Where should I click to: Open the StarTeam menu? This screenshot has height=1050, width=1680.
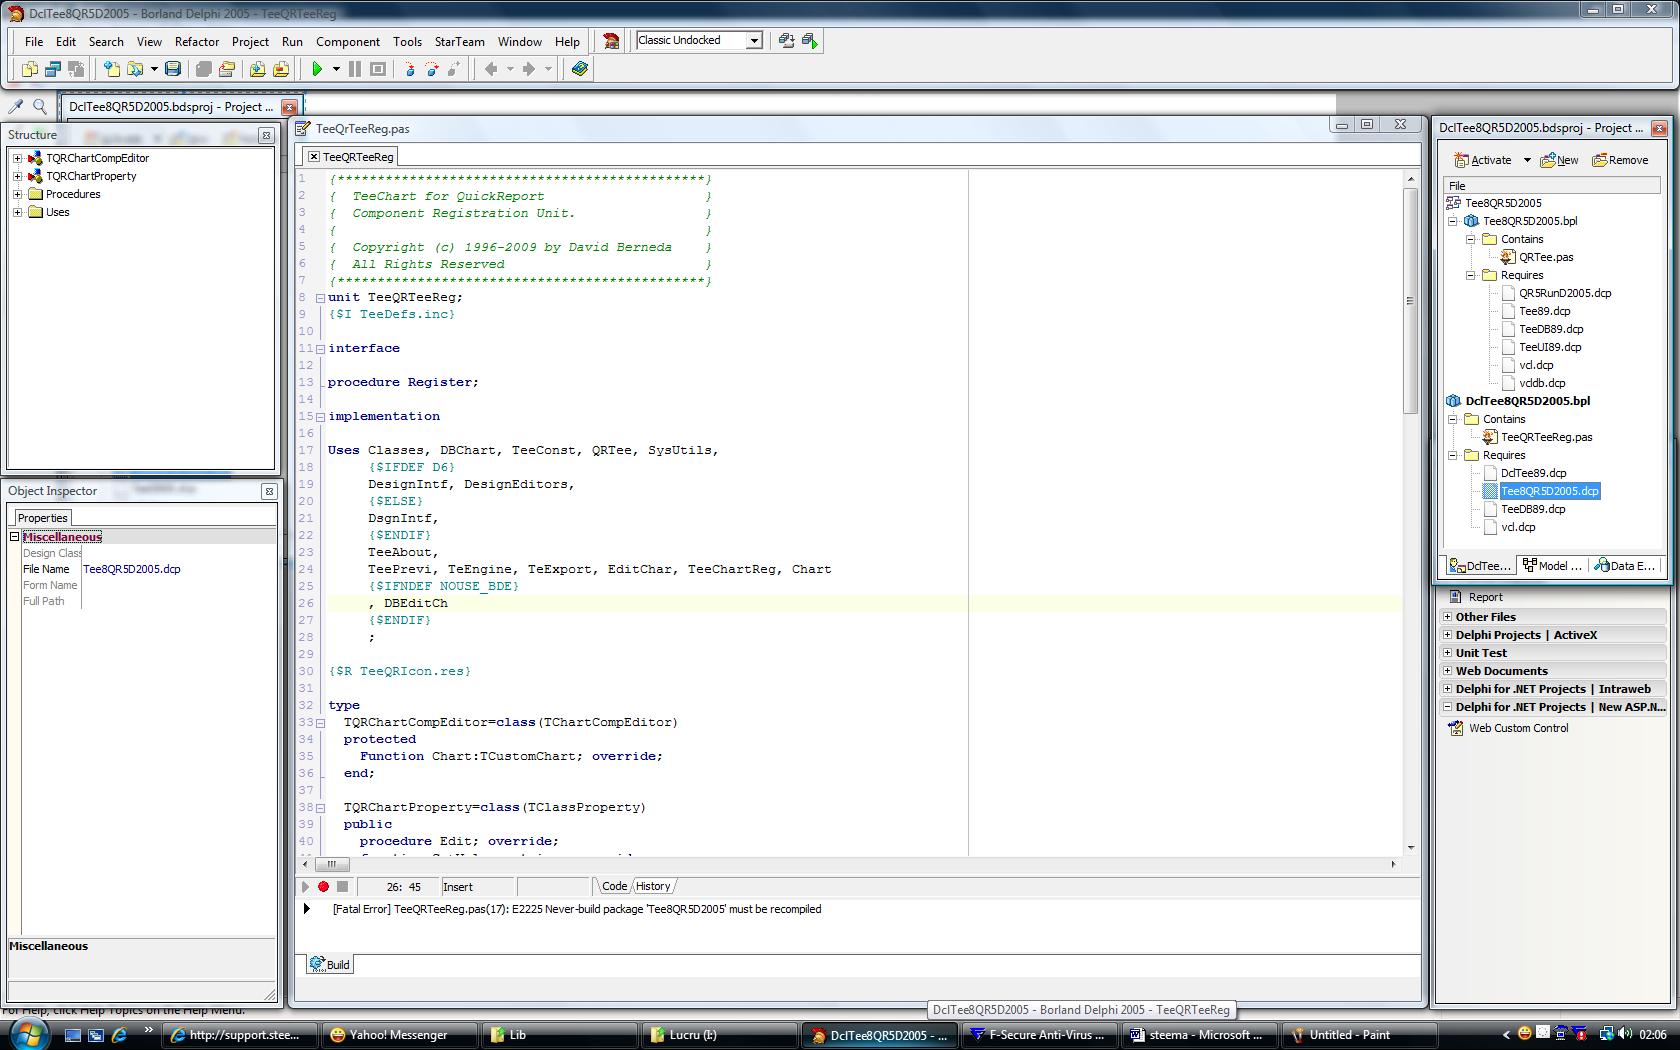[460, 41]
